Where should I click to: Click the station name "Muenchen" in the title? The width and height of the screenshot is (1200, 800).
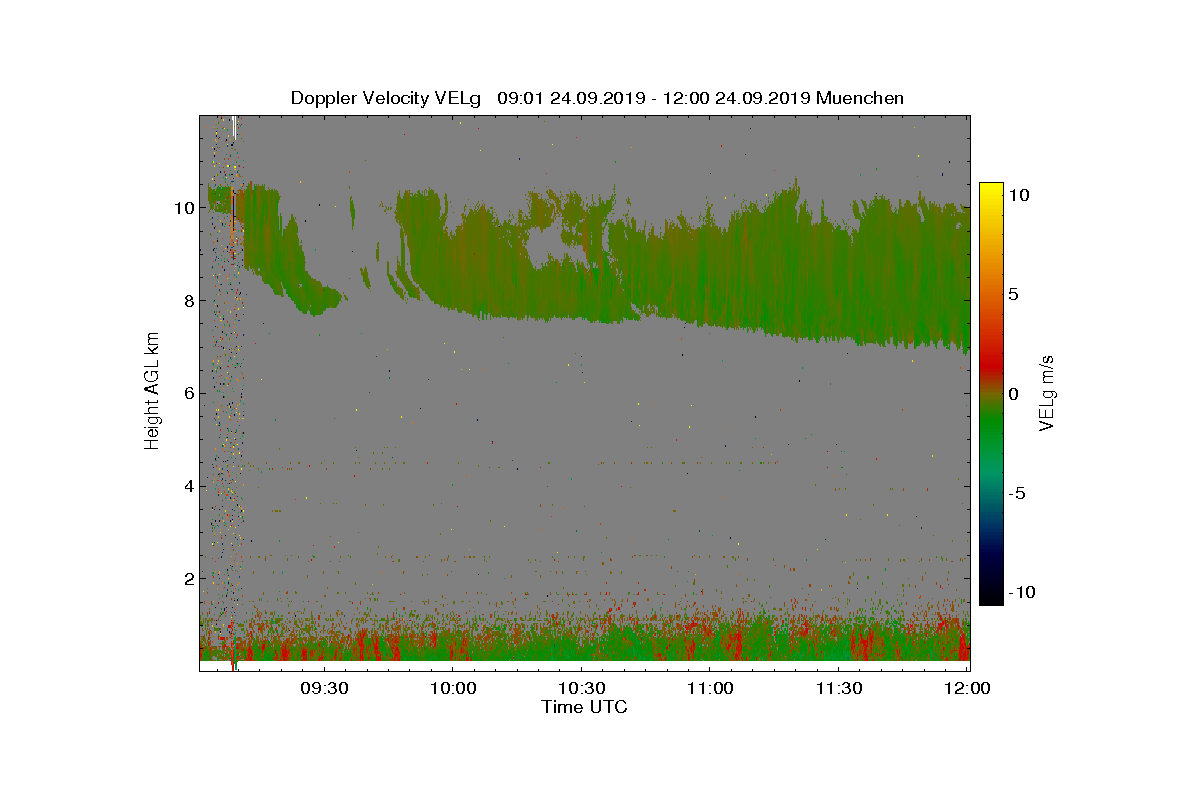coord(860,98)
